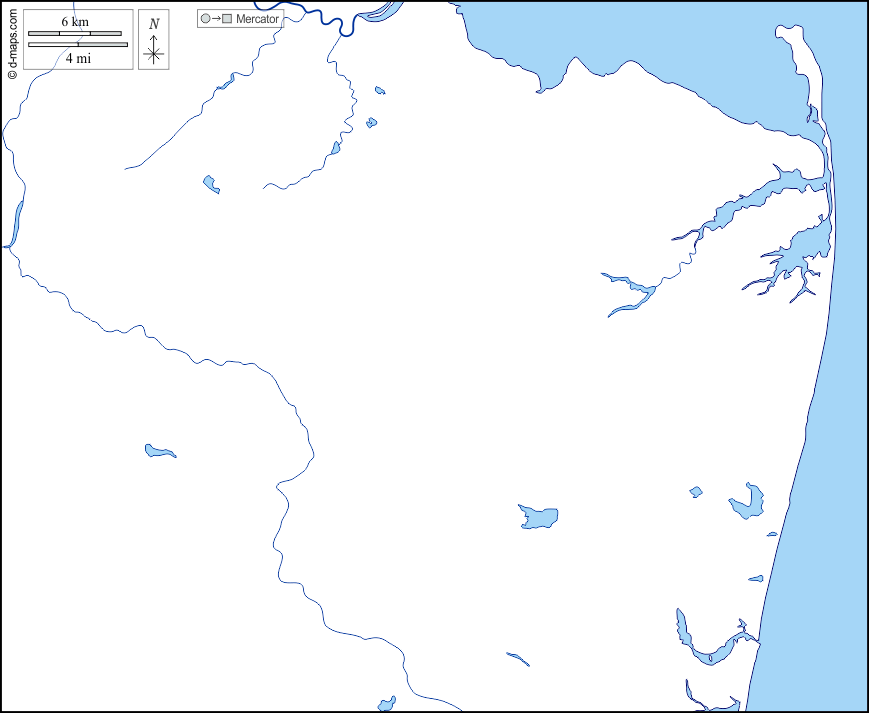Click the thick river bend at top edge
Image resolution: width=869 pixels, height=713 pixels.
[347, 25]
